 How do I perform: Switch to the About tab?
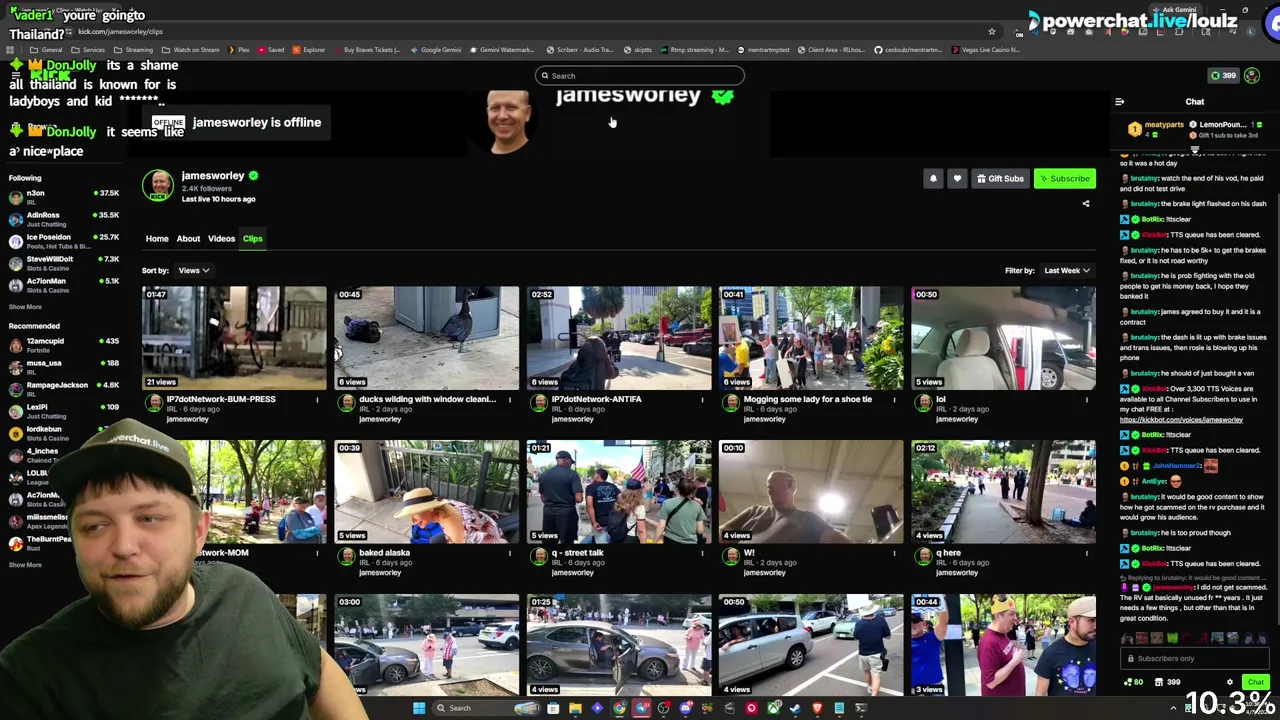tap(188, 239)
